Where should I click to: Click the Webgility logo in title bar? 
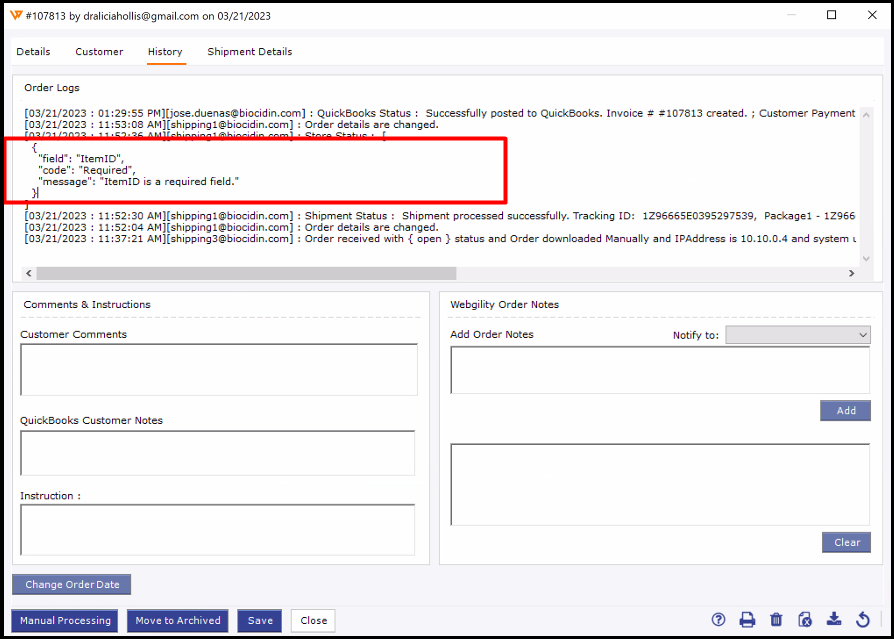pyautogui.click(x=15, y=16)
